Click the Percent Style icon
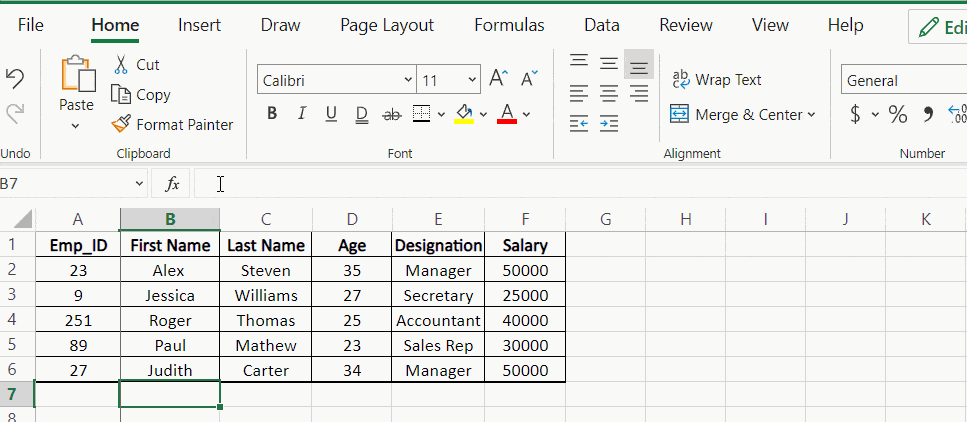 pyautogui.click(x=898, y=115)
